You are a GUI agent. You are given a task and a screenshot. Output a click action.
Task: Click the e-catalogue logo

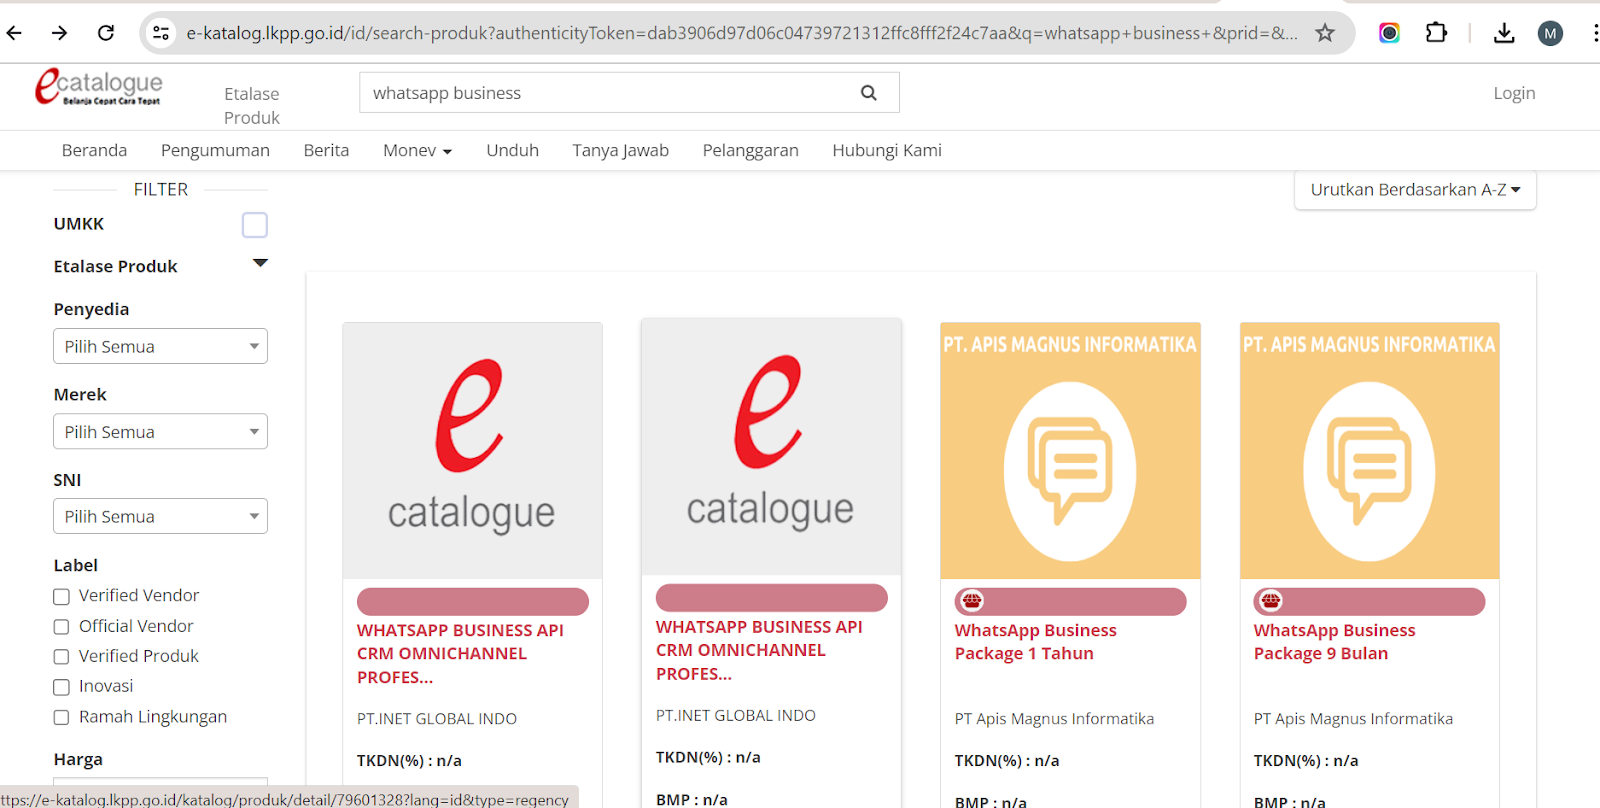coord(98,87)
